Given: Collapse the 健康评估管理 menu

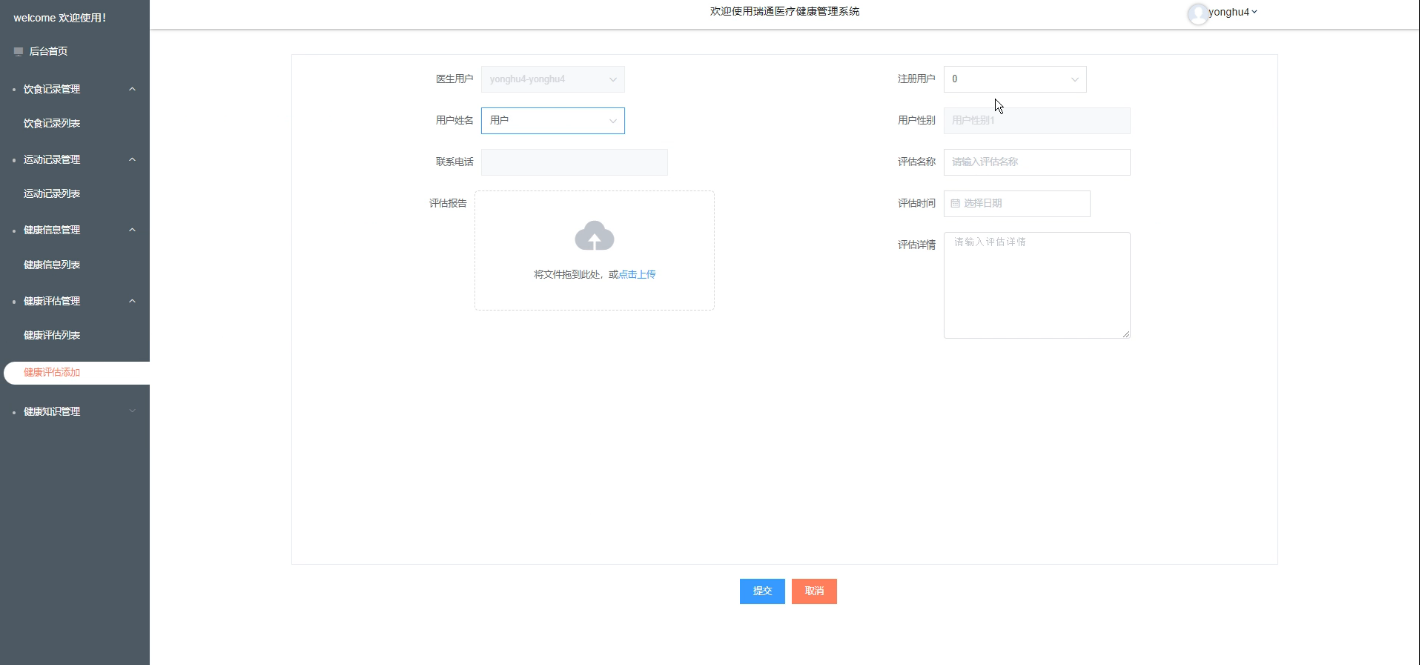Looking at the screenshot, I should coord(75,301).
